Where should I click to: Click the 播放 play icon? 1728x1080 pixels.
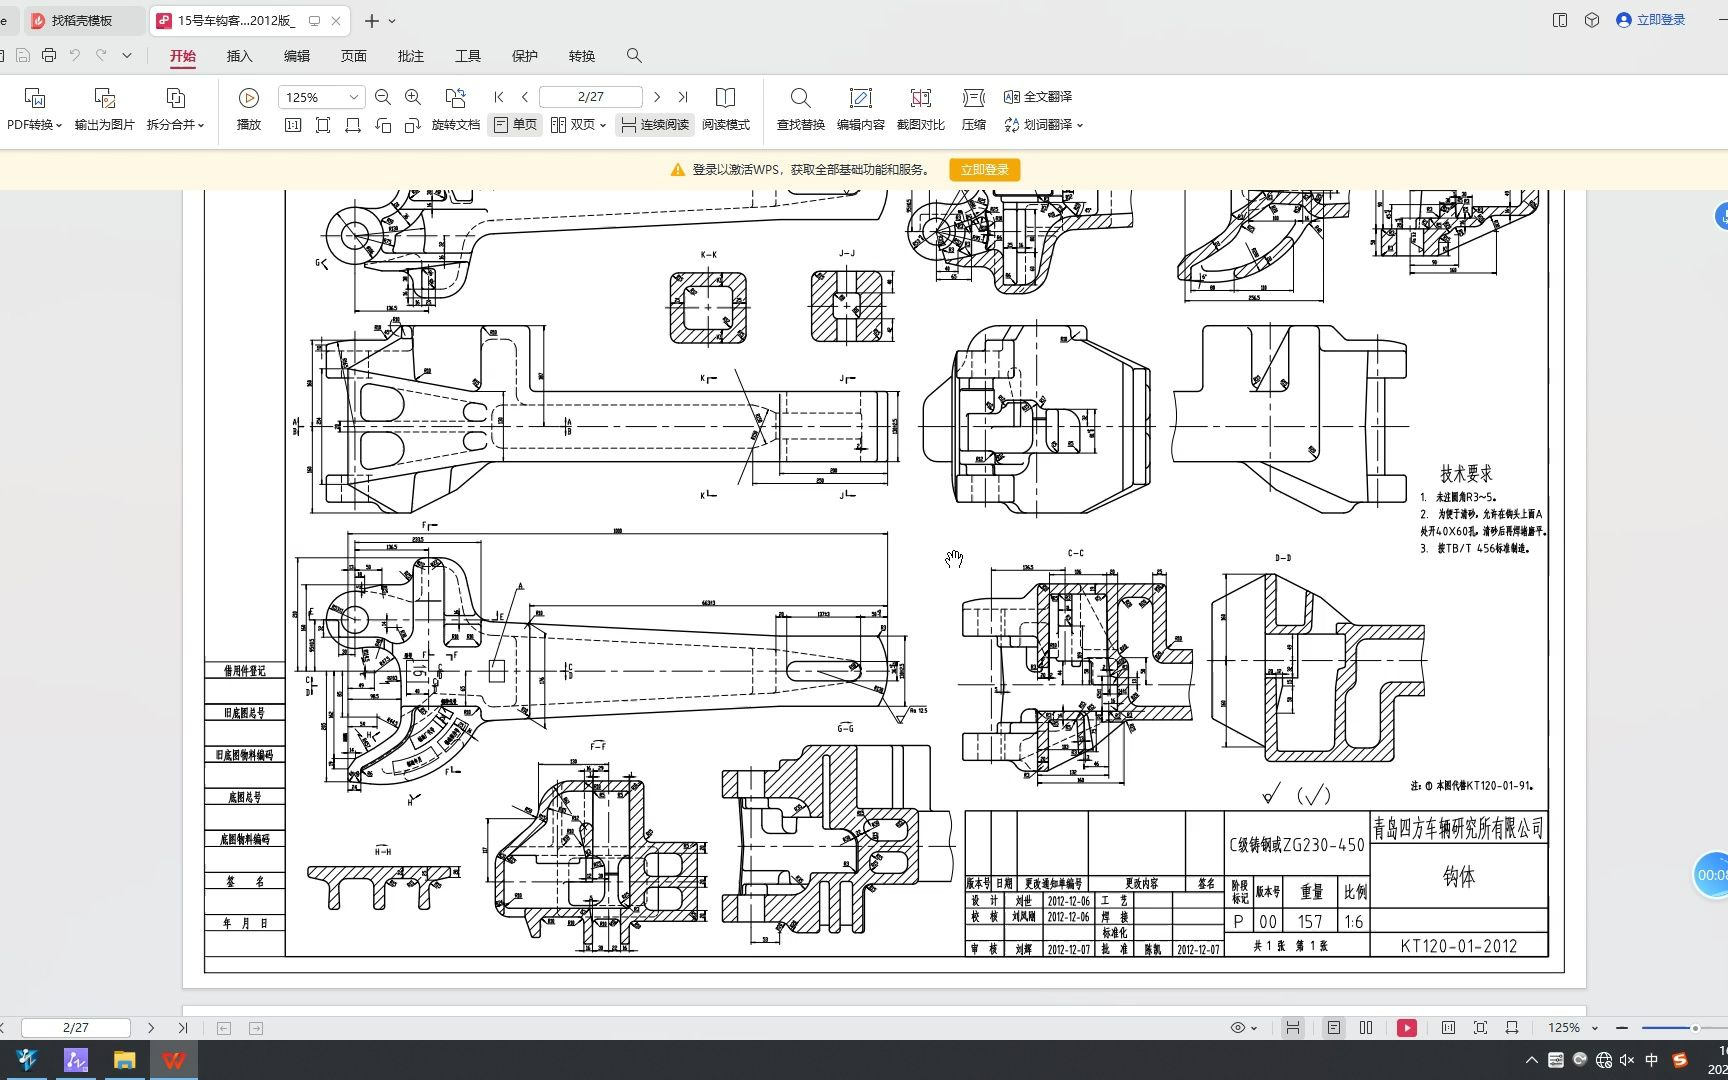(248, 98)
